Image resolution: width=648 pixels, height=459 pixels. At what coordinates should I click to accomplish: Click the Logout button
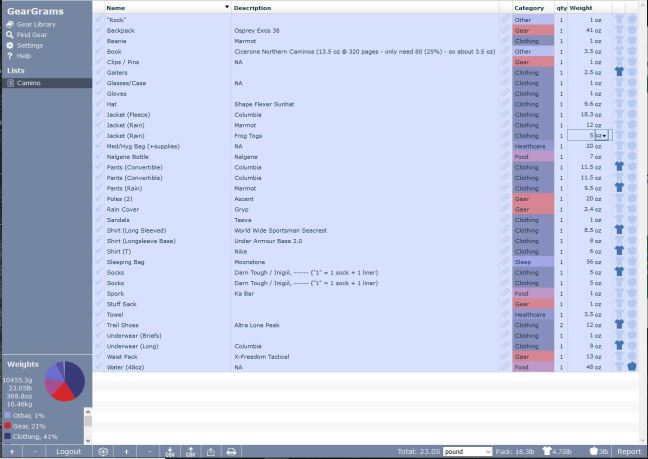point(68,452)
